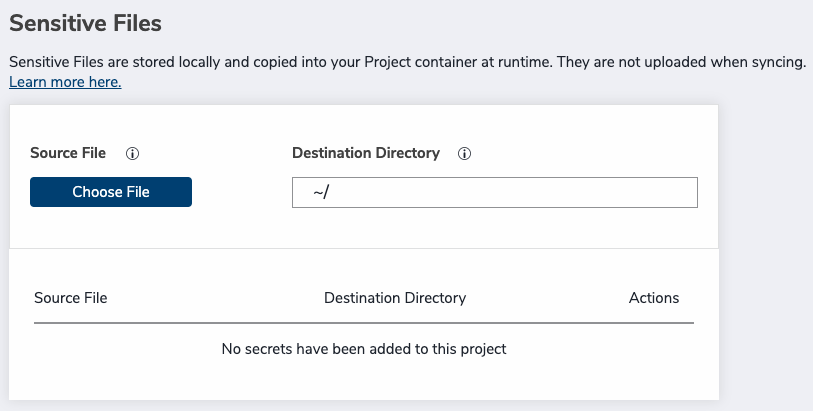
Task: Click the empty space right of the "~/" text
Action: pos(520,192)
